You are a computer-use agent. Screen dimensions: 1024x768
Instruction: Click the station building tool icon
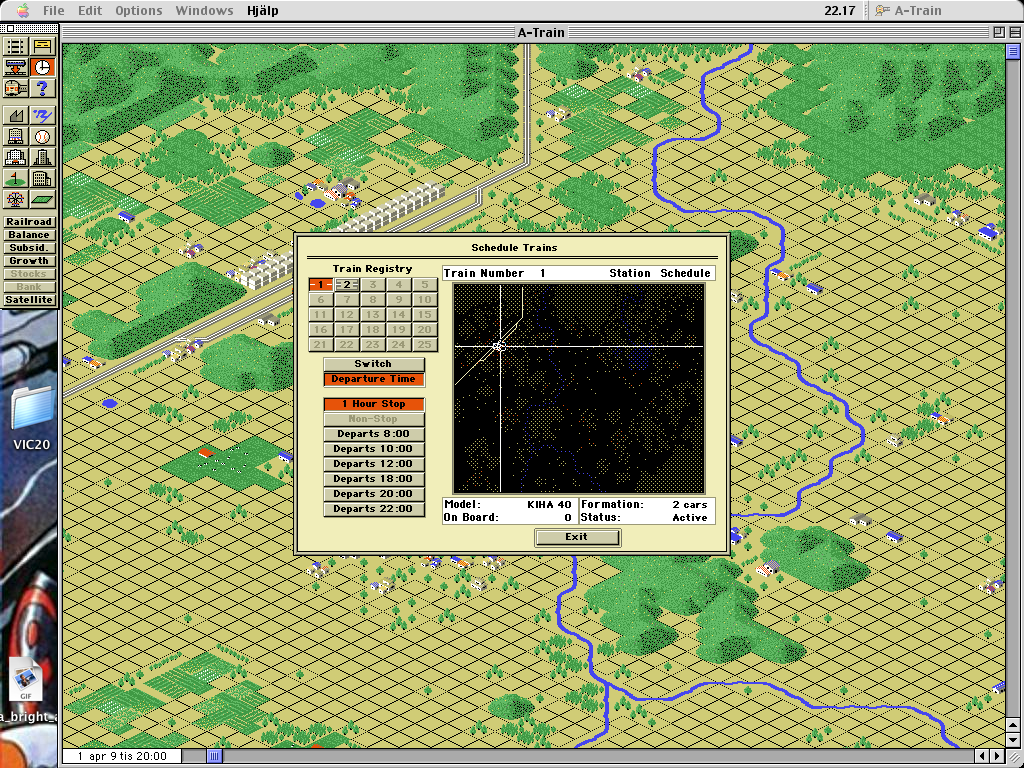click(x=42, y=46)
